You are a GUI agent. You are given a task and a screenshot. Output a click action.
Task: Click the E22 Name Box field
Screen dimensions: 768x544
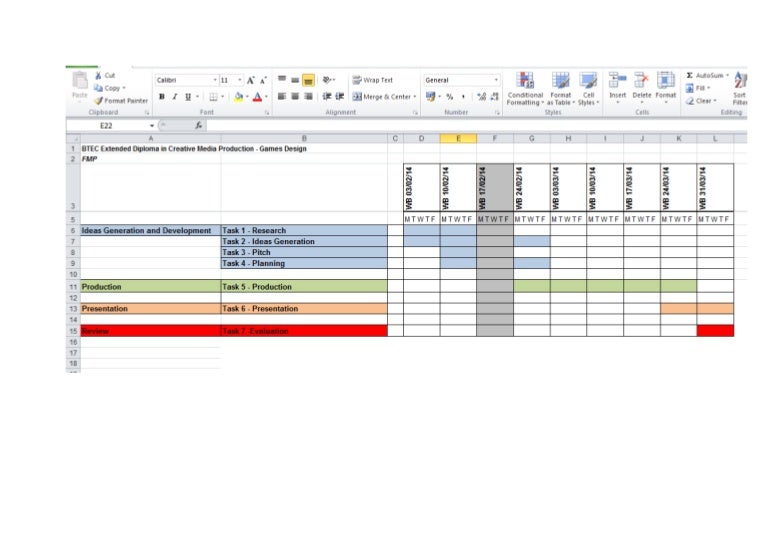tap(106, 126)
